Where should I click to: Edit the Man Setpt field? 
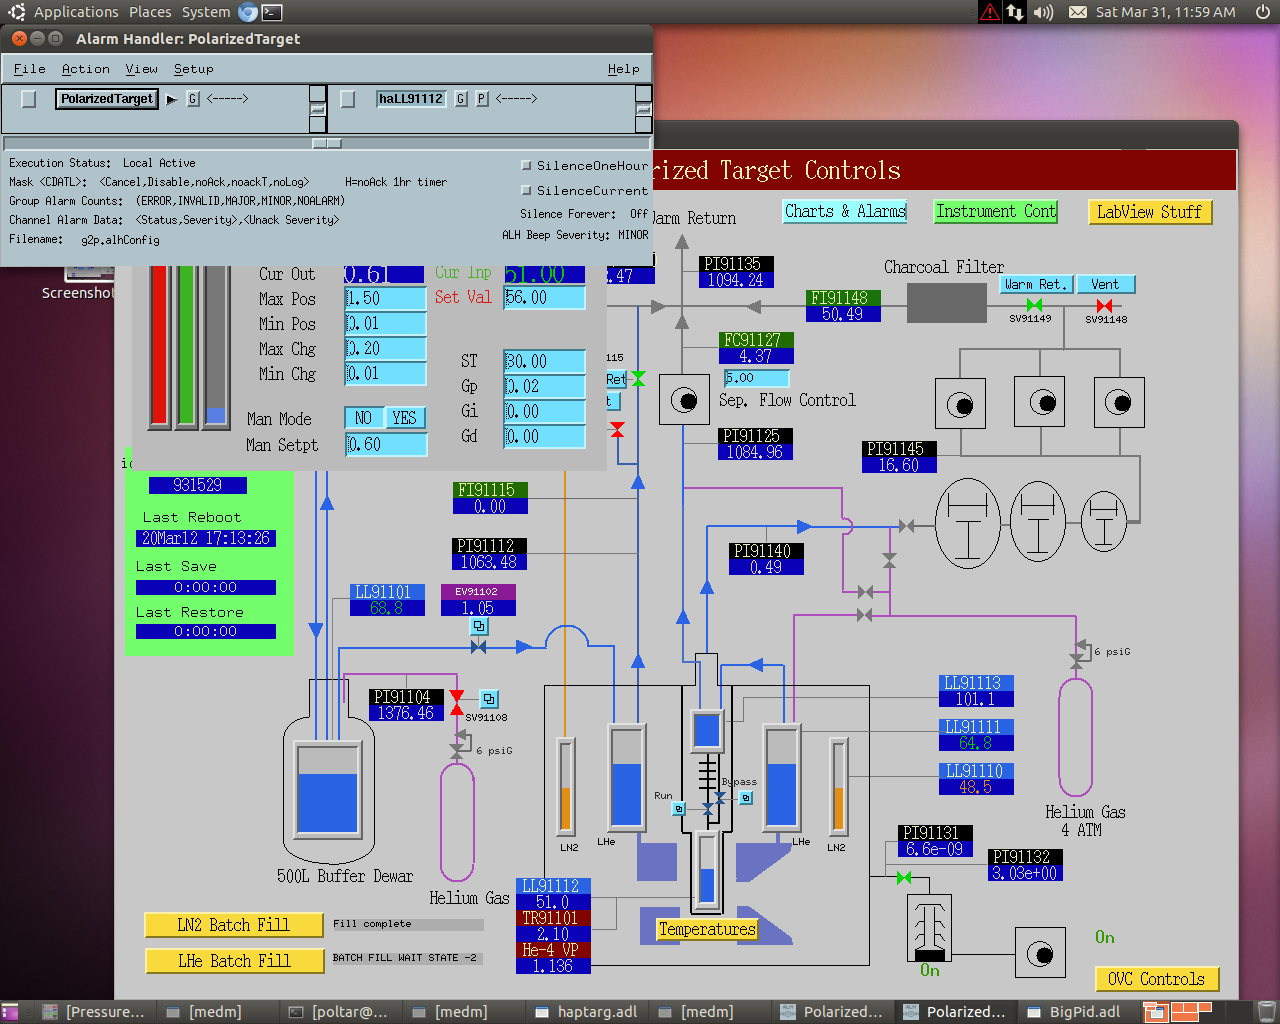point(386,445)
